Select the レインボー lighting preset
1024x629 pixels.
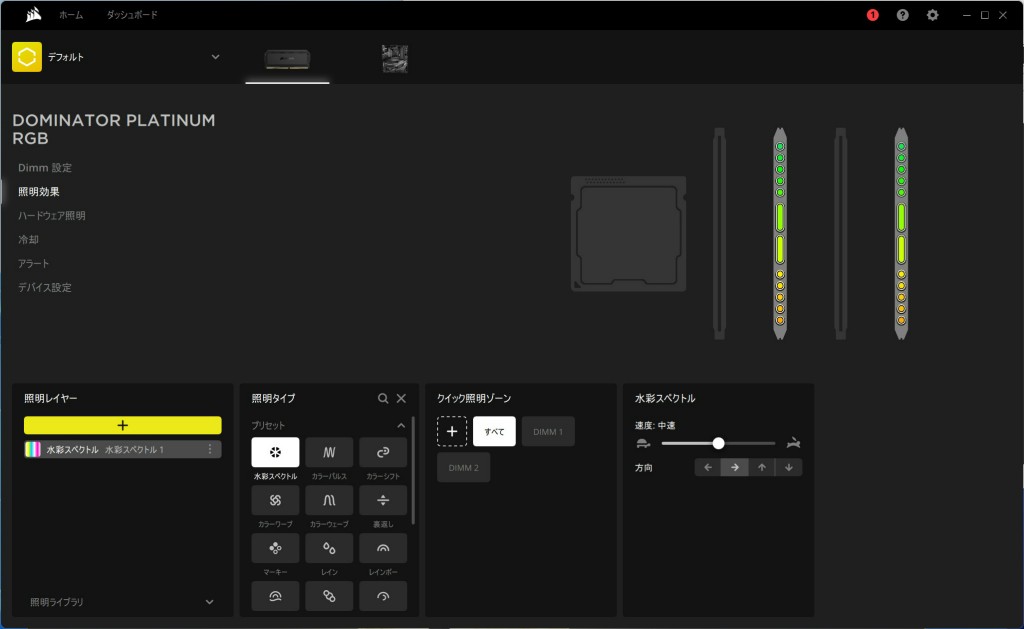pos(383,548)
